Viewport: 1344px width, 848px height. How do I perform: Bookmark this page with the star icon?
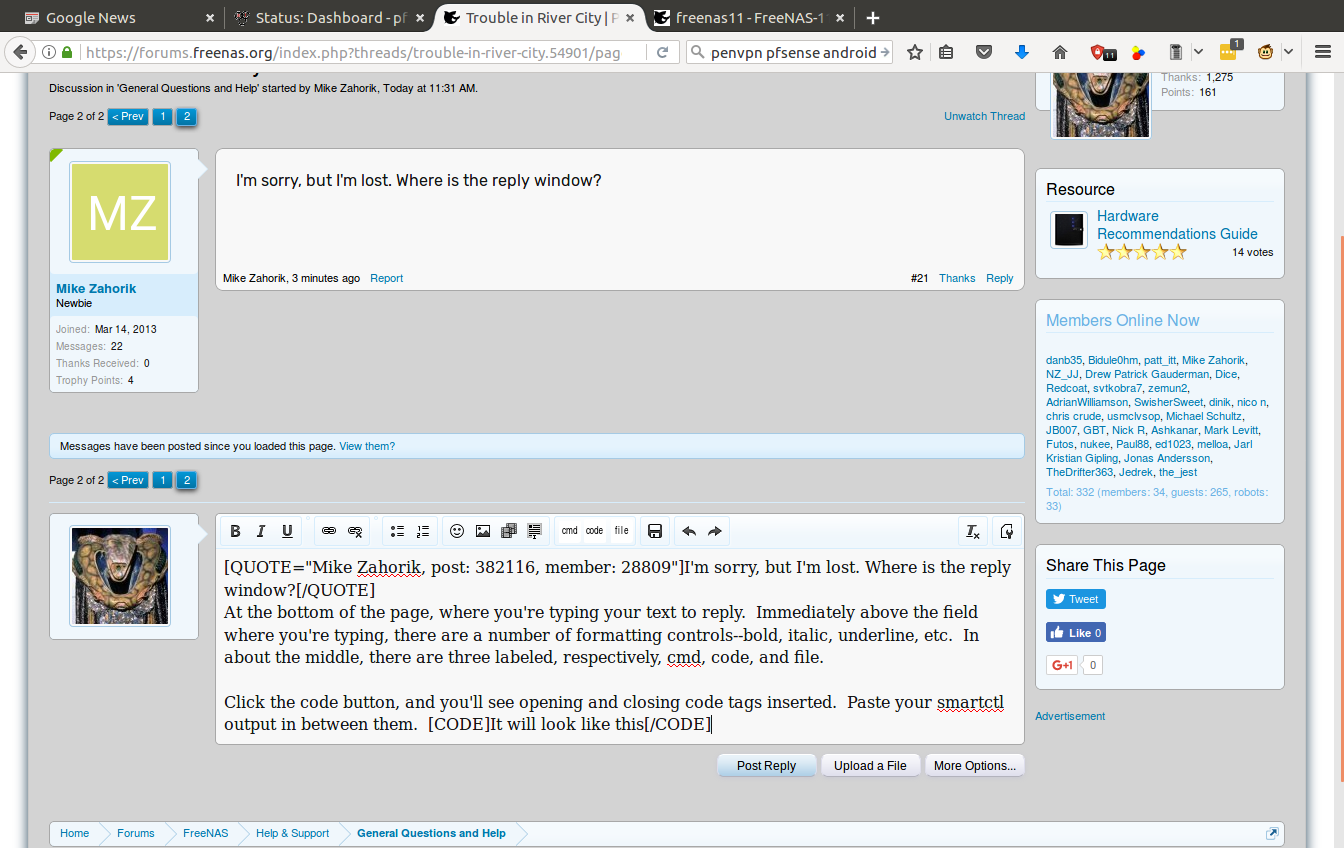[x=915, y=52]
